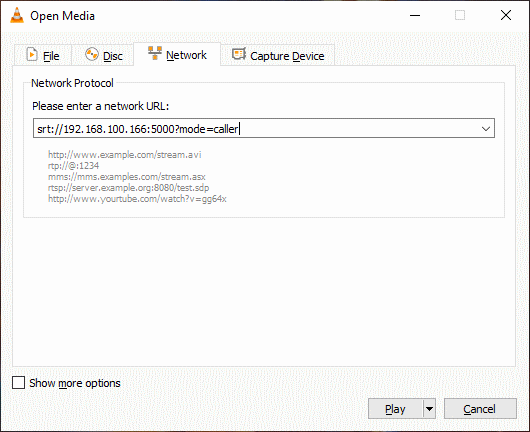This screenshot has width=530, height=432.
Task: Open the Capture Device tab
Action: 278,55
